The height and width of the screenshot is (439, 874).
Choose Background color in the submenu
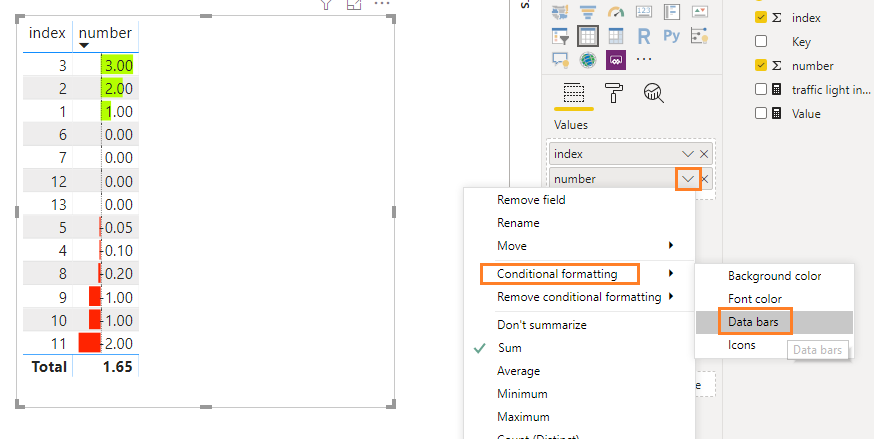(774, 276)
